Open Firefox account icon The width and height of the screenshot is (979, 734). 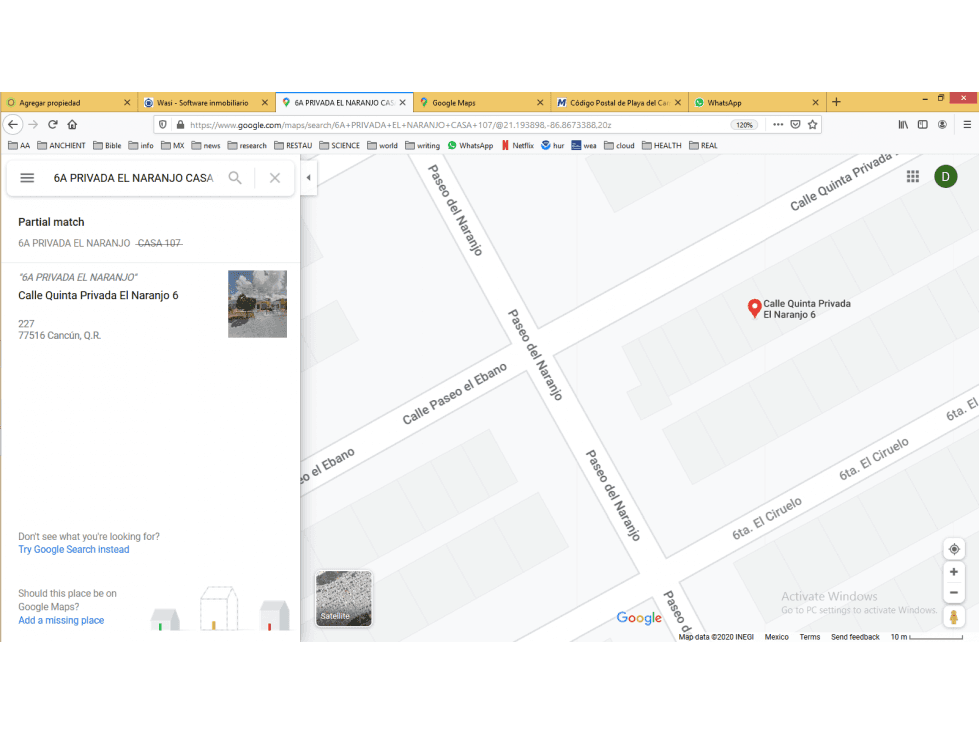tap(942, 124)
